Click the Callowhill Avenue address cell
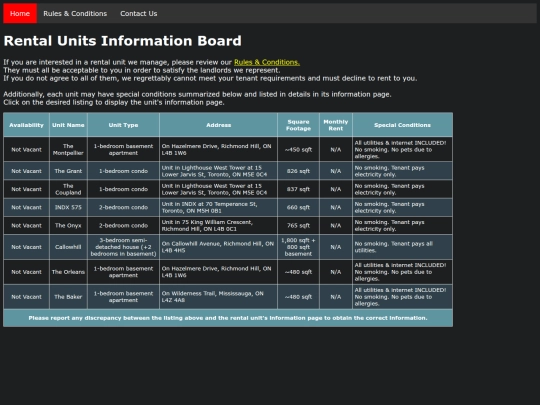Image resolution: width=540 pixels, height=405 pixels. (x=219, y=247)
